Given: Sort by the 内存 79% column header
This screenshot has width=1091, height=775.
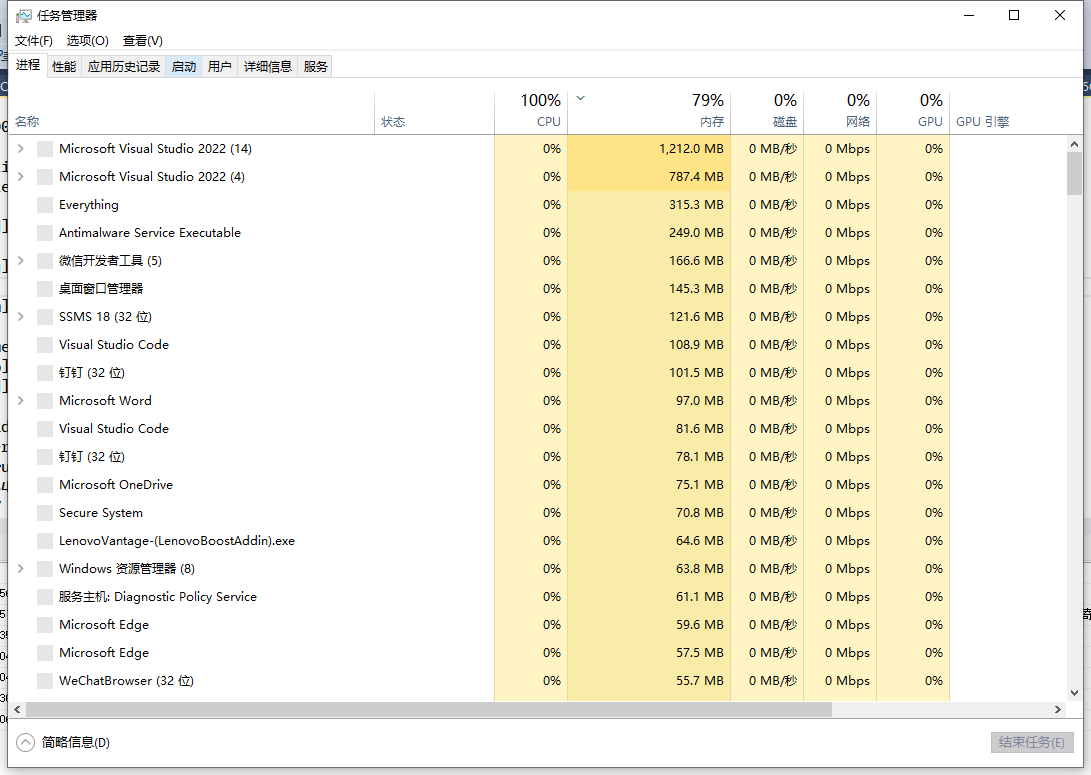Looking at the screenshot, I should tap(649, 113).
